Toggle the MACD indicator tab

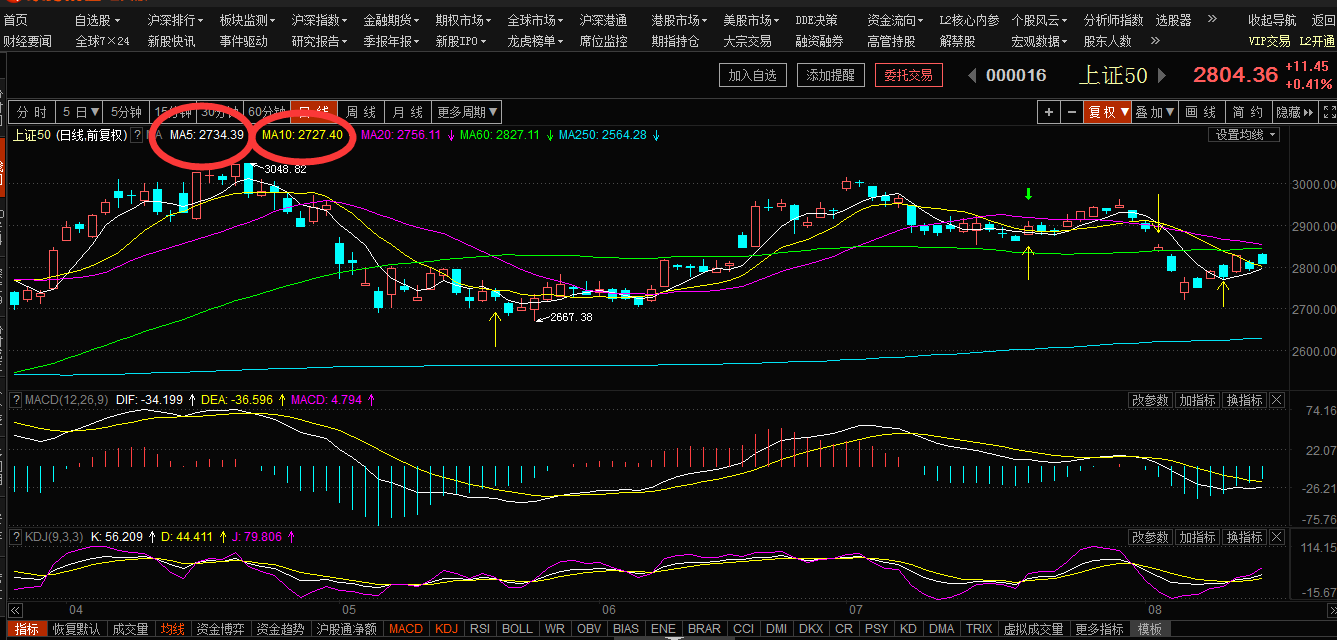[406, 629]
